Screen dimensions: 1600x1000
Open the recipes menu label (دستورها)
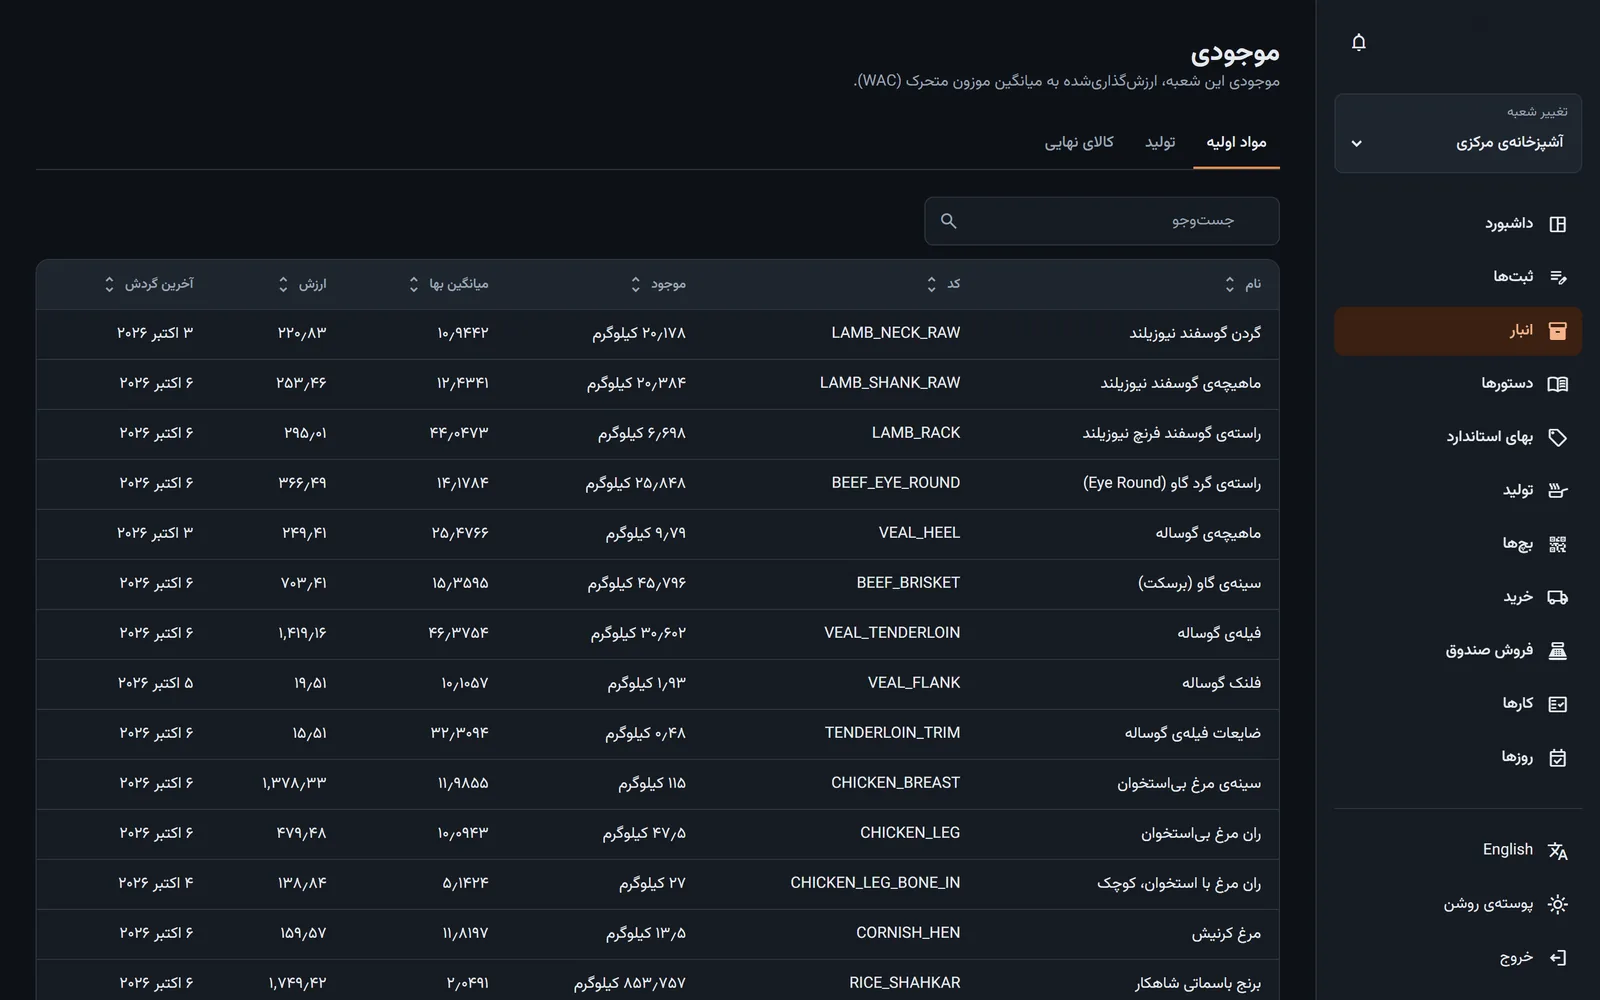click(x=1507, y=383)
